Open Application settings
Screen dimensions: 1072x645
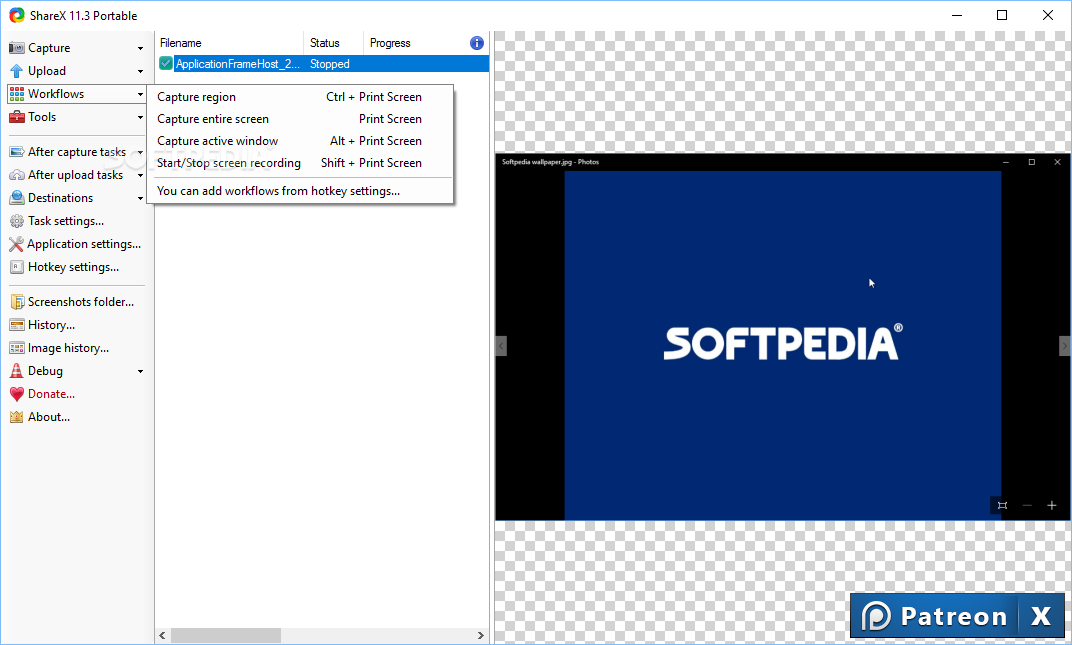coord(84,244)
